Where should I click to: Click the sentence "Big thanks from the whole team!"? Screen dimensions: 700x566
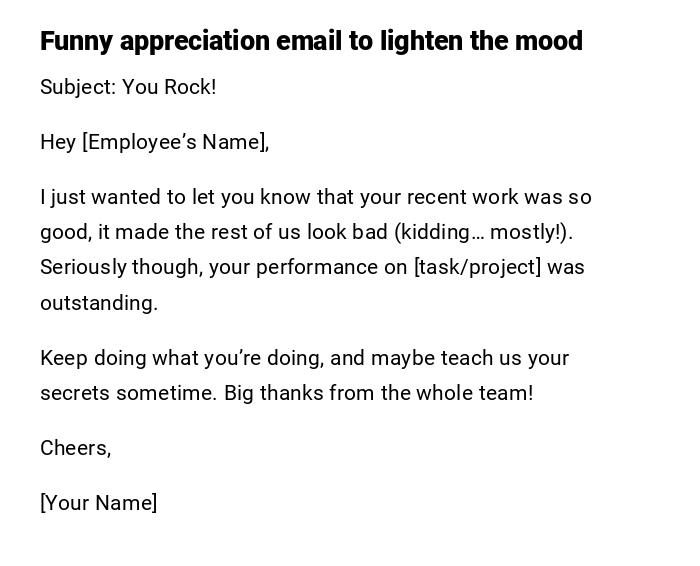click(378, 393)
